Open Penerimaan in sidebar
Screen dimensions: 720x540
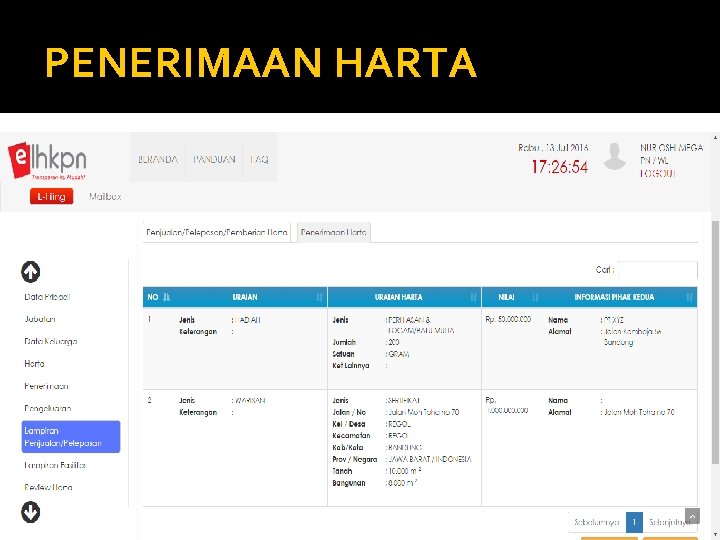[46, 386]
